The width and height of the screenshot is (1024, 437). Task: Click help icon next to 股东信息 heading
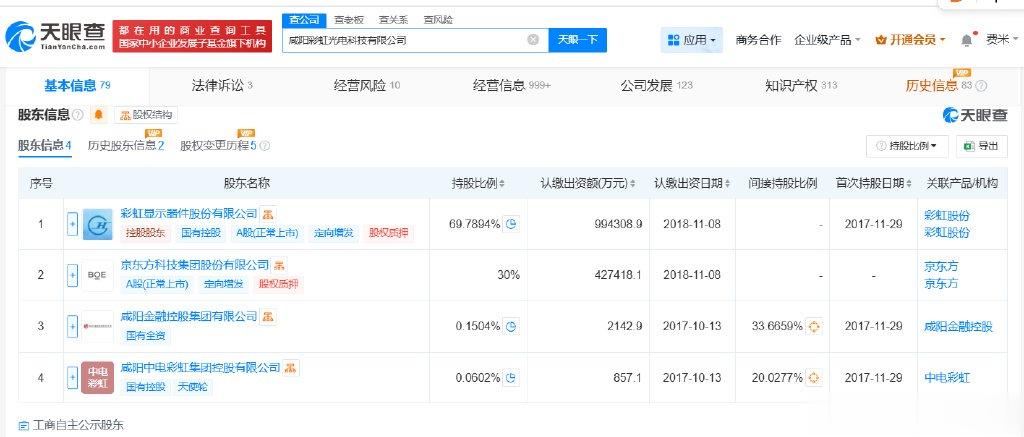(x=78, y=115)
